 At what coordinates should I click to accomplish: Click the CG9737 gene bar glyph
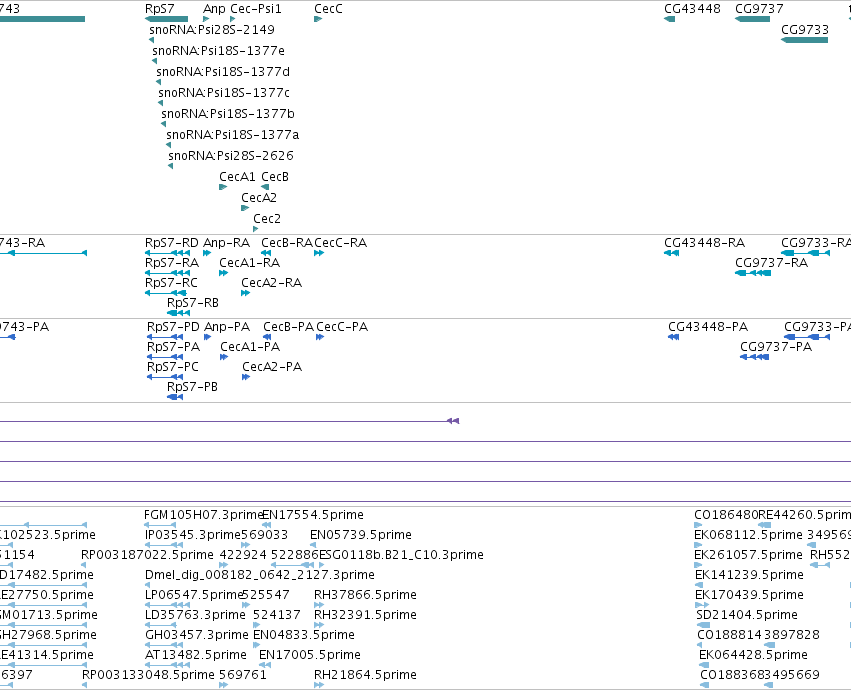[752, 19]
